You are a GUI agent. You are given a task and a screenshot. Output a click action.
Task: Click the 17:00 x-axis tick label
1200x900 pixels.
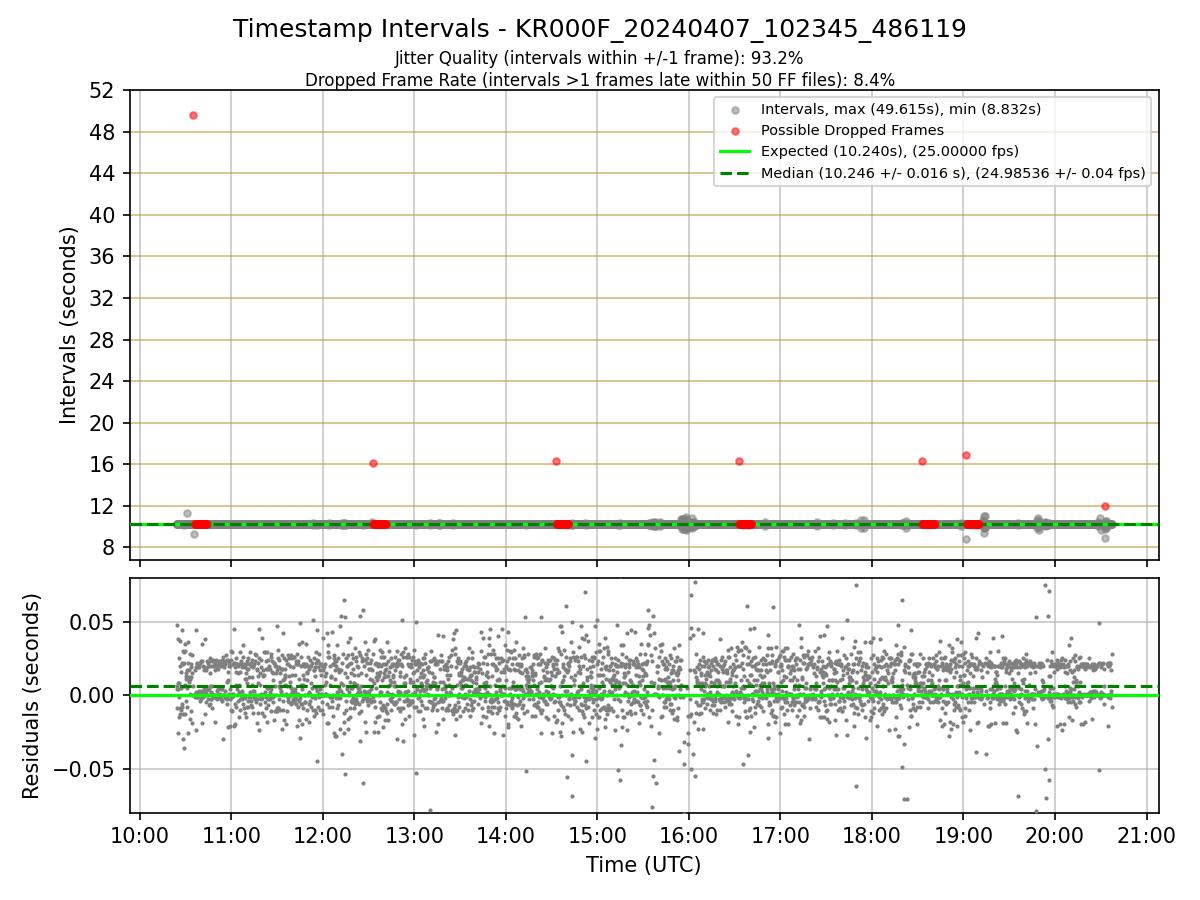click(780, 836)
